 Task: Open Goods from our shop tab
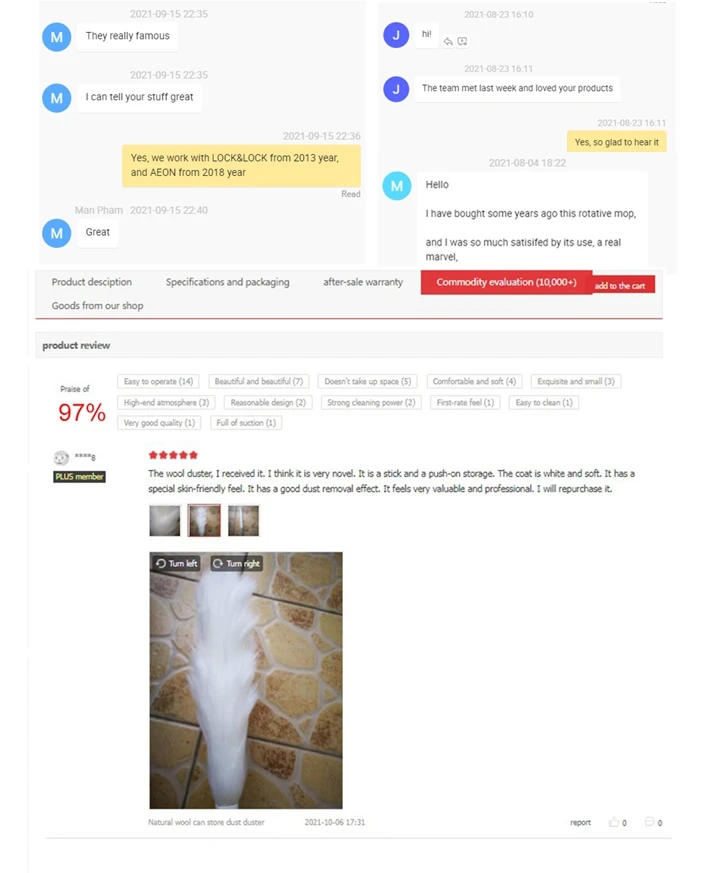point(97,306)
